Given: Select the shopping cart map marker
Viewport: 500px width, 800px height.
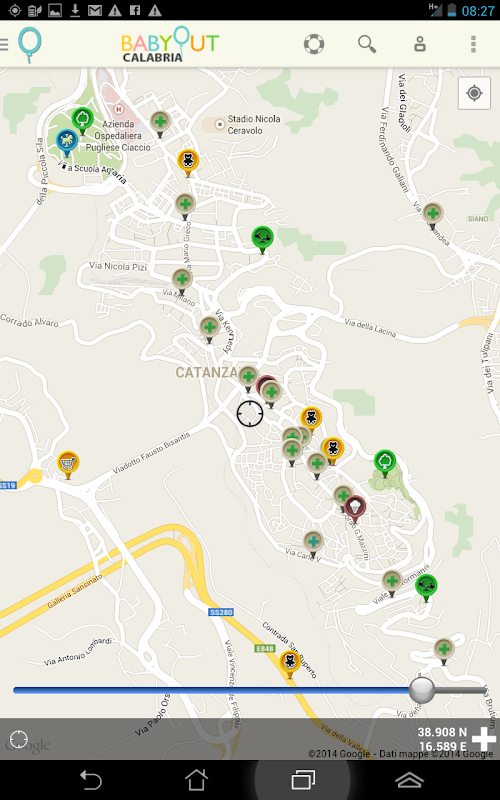Looking at the screenshot, I should point(68,464).
